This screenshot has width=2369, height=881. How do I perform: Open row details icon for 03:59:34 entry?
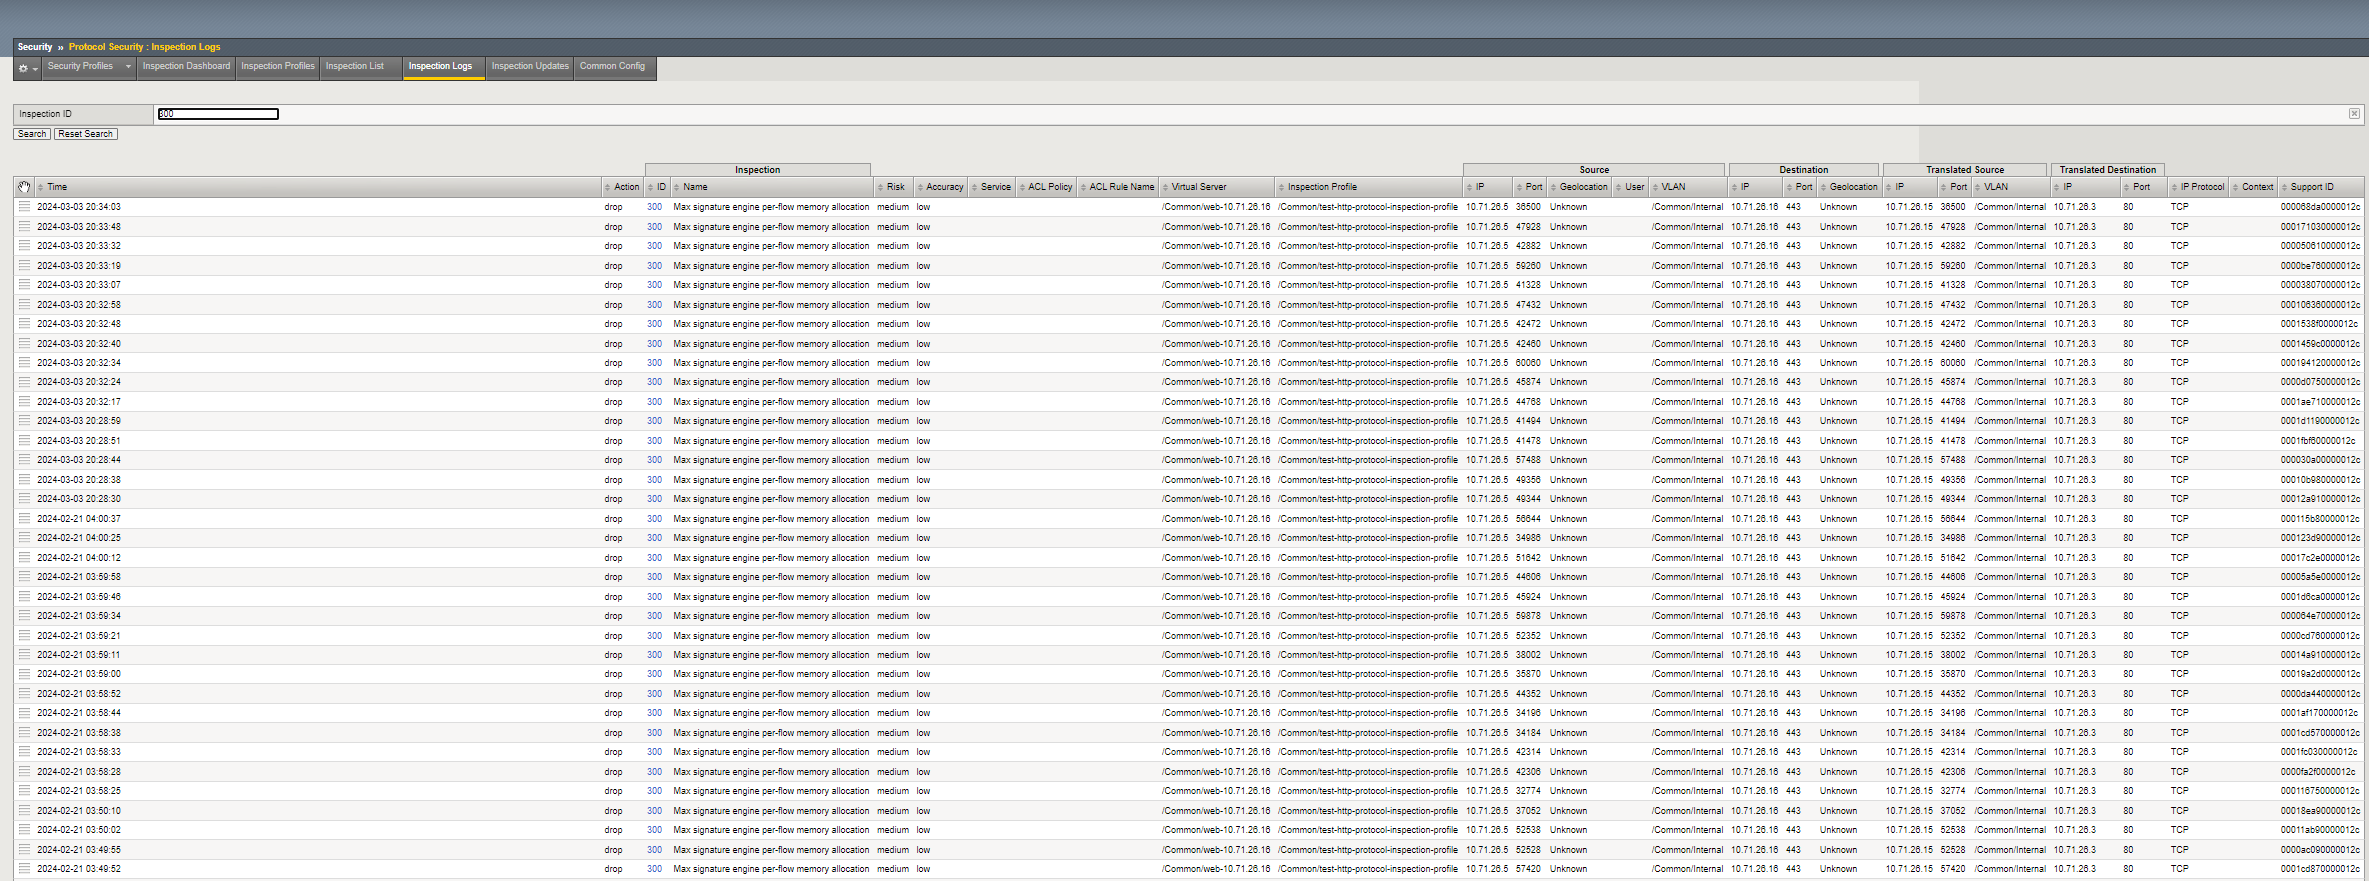pos(24,616)
